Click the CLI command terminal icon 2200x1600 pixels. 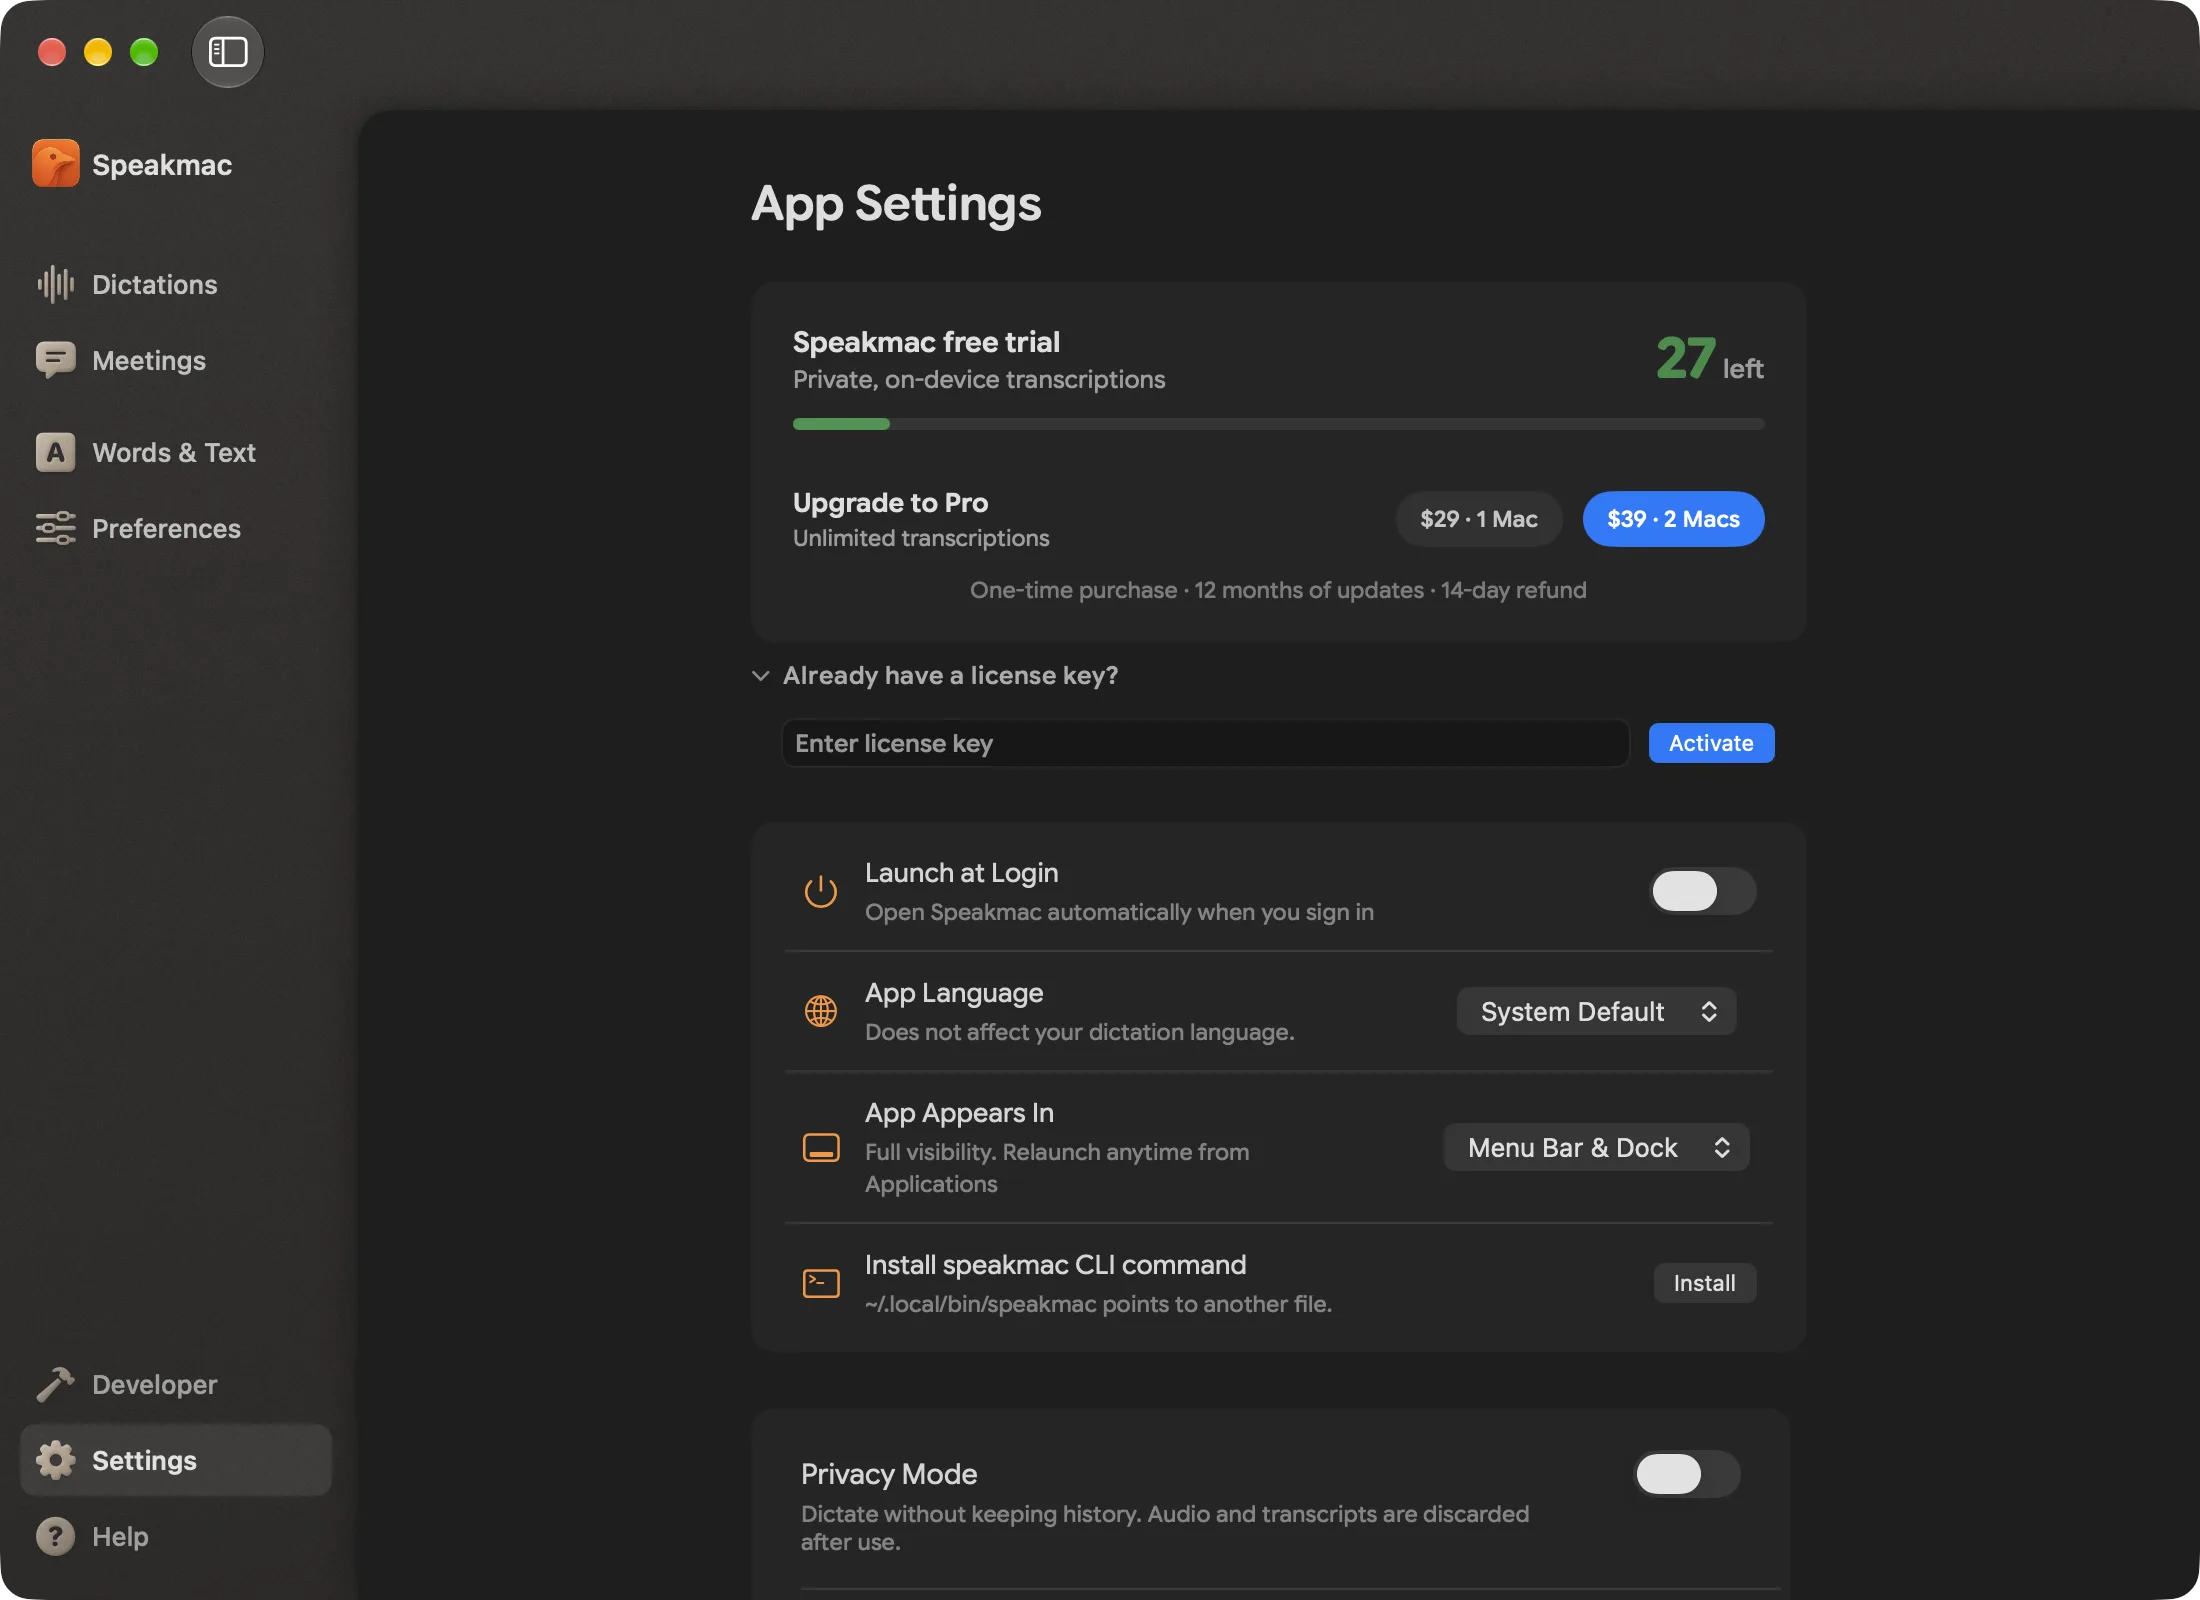(821, 1283)
